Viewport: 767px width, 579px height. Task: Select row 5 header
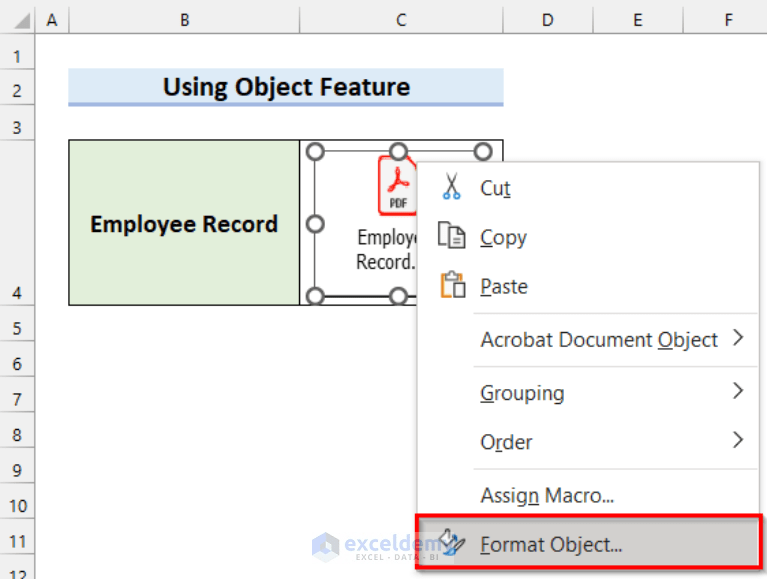pos(17,324)
